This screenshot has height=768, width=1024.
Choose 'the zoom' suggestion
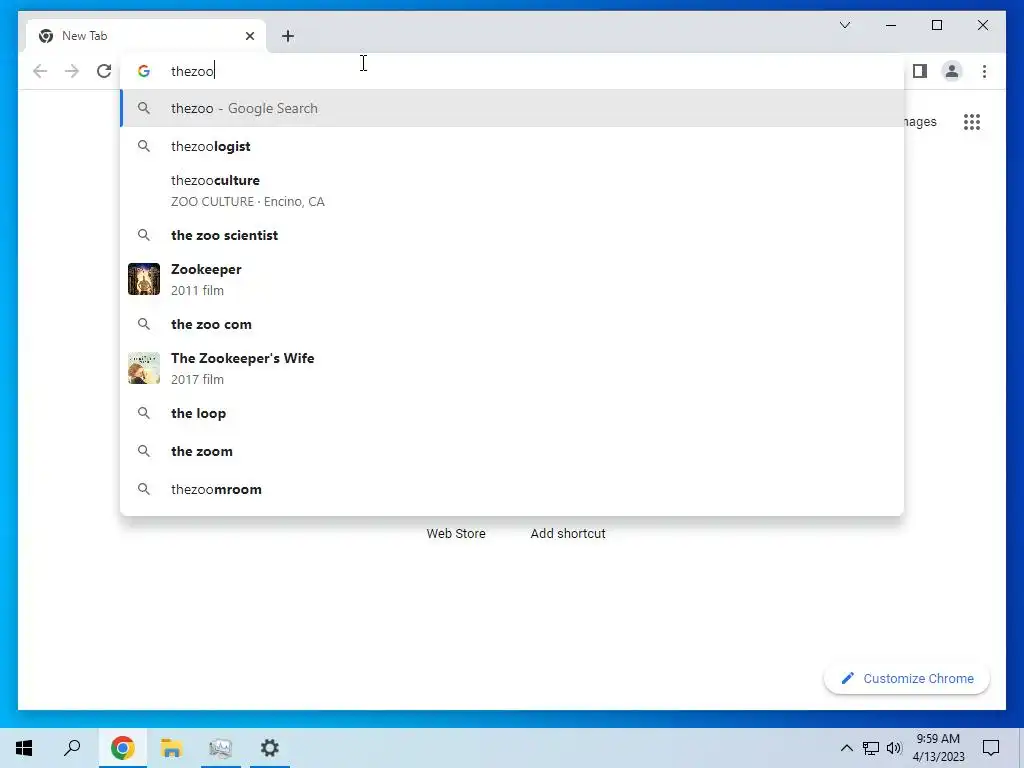tap(512, 451)
